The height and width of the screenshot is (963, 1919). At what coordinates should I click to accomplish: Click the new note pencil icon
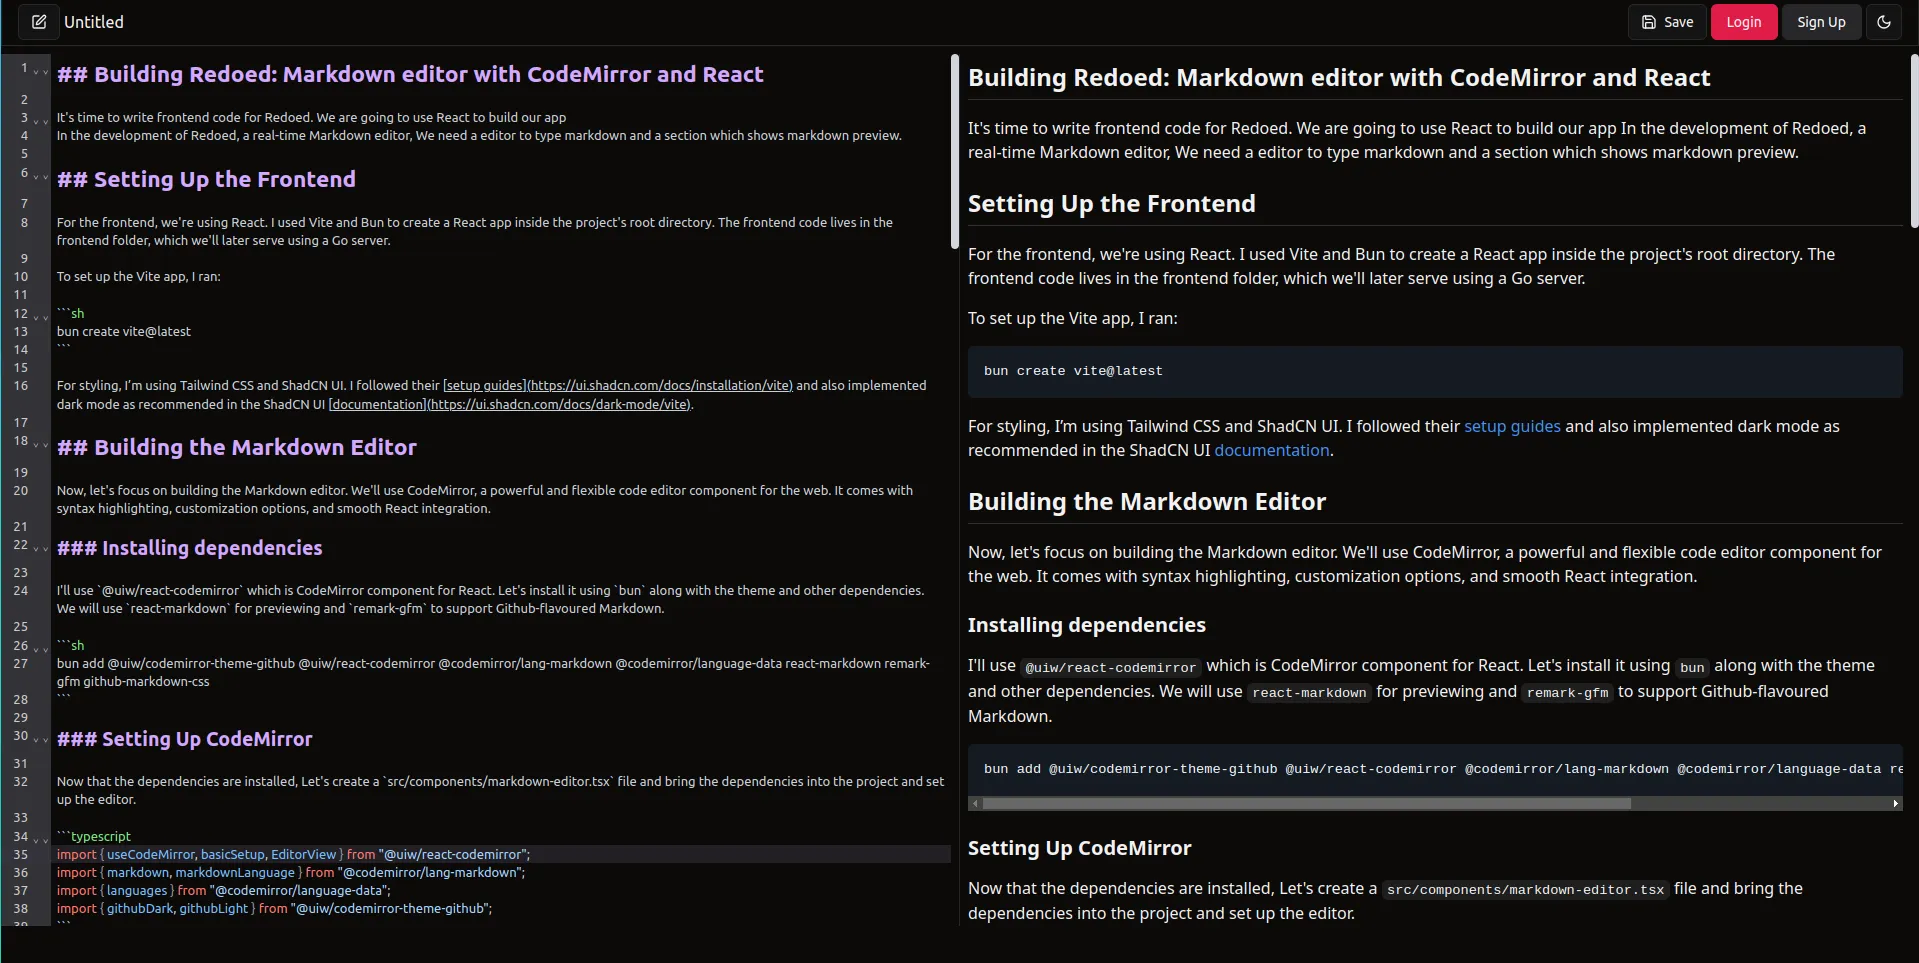(x=38, y=22)
